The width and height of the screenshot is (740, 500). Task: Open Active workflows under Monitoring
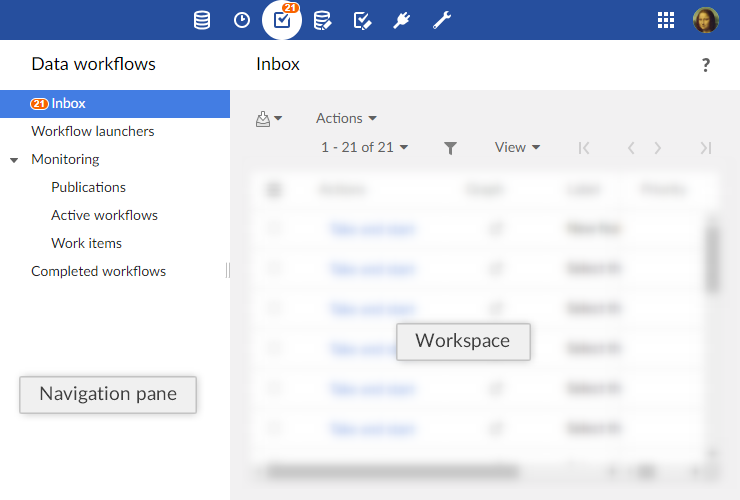pos(104,215)
